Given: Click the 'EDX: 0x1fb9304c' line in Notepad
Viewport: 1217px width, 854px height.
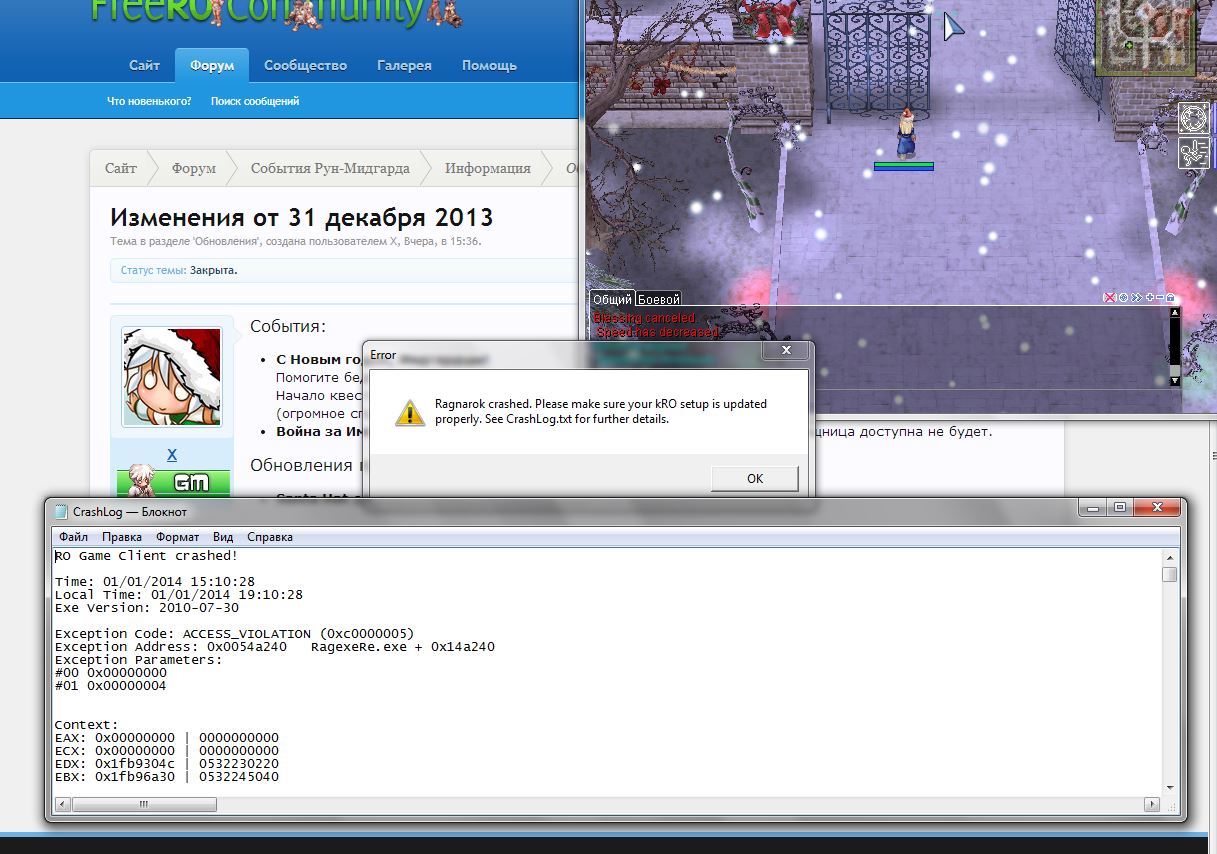Looking at the screenshot, I should point(167,764).
